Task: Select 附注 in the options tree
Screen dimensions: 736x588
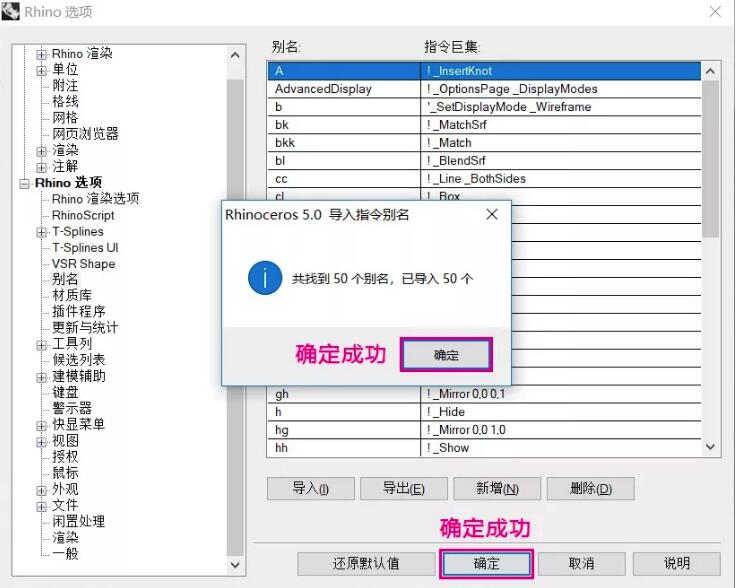Action: click(65, 85)
